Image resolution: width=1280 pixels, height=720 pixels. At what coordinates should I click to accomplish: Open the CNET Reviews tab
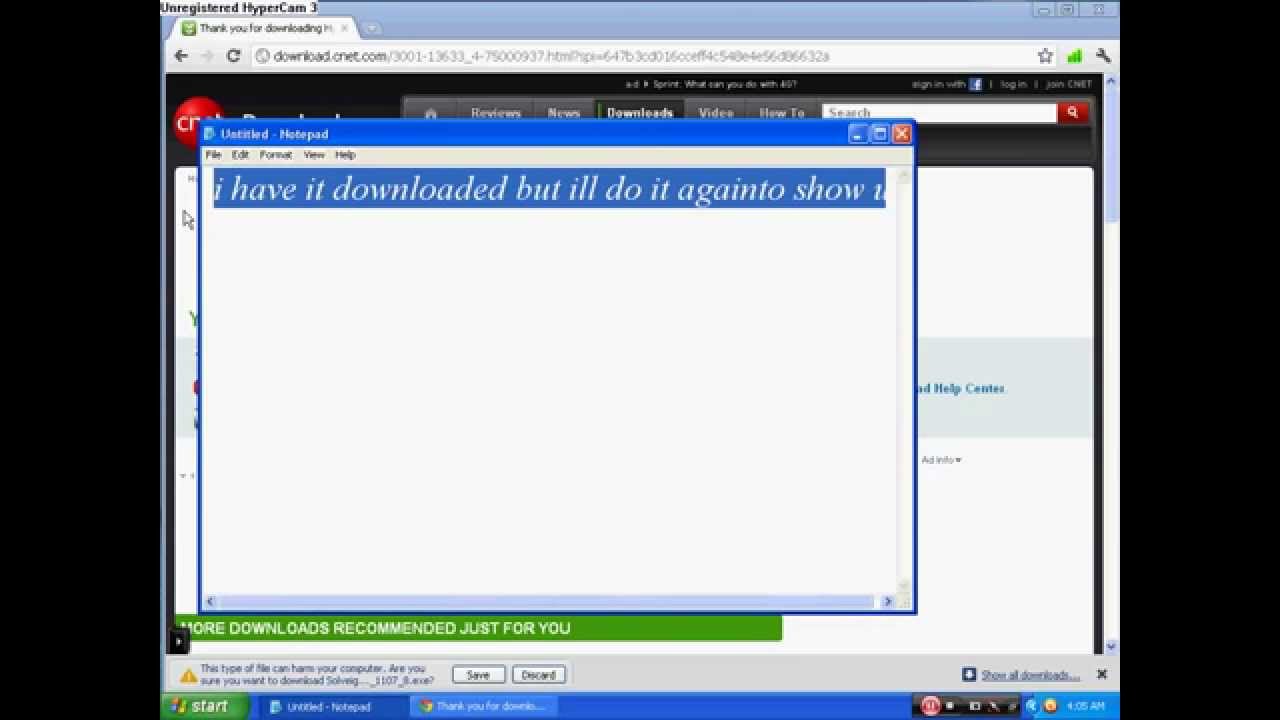click(x=496, y=113)
